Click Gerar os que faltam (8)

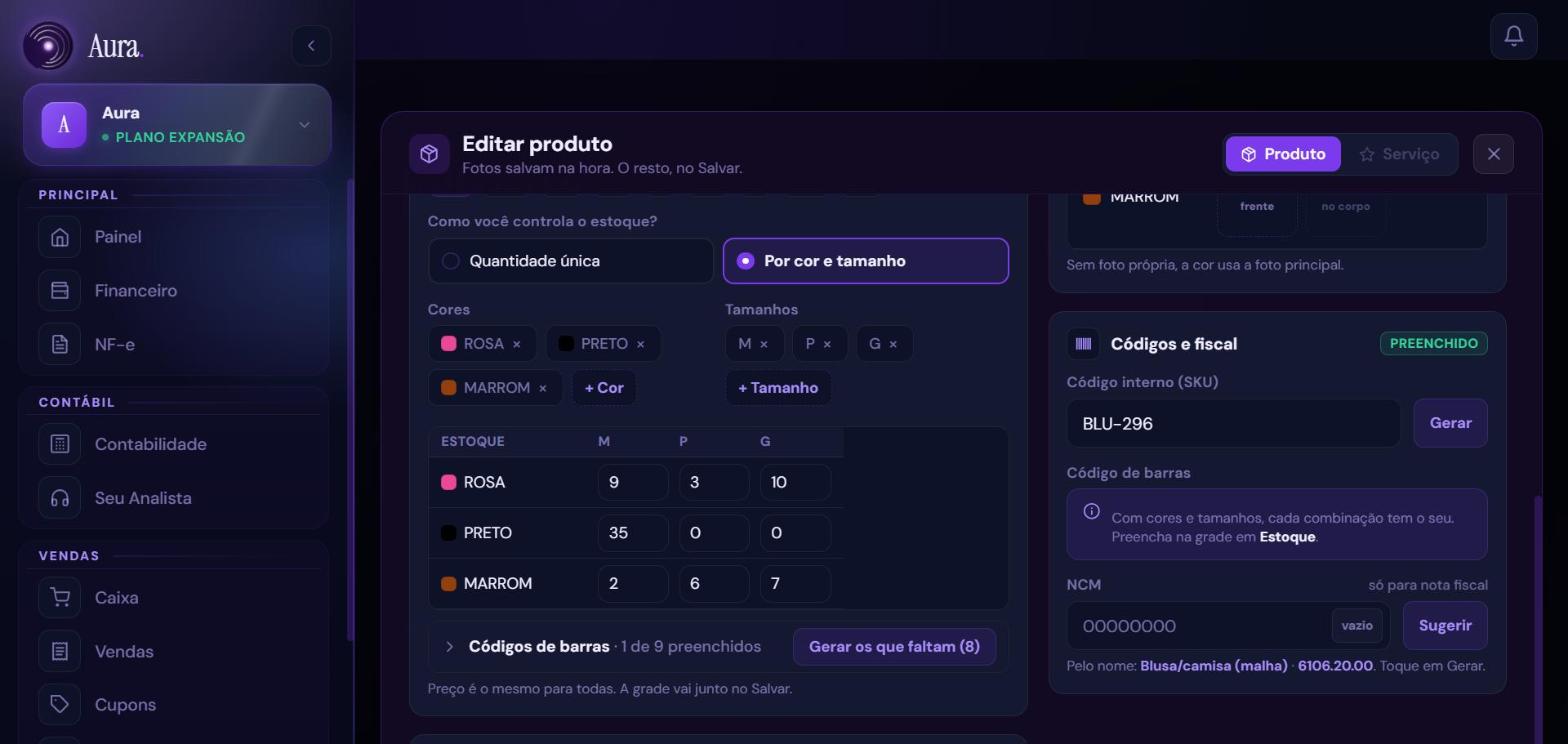coord(894,647)
